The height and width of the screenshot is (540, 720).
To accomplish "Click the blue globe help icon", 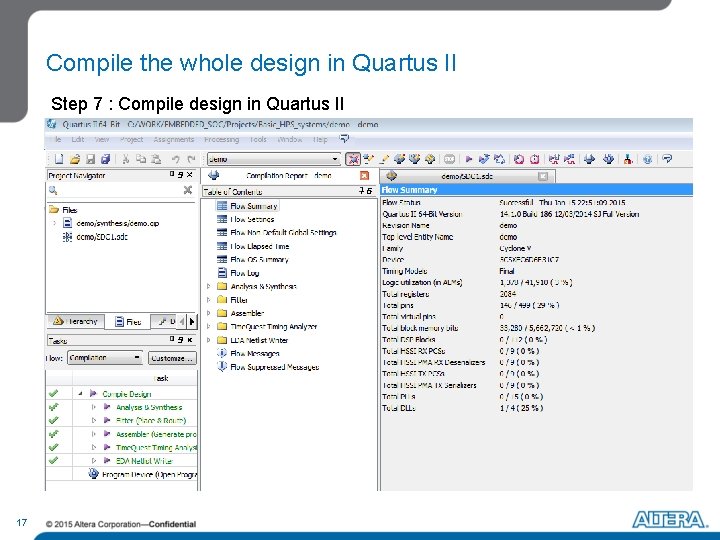I will 647,159.
